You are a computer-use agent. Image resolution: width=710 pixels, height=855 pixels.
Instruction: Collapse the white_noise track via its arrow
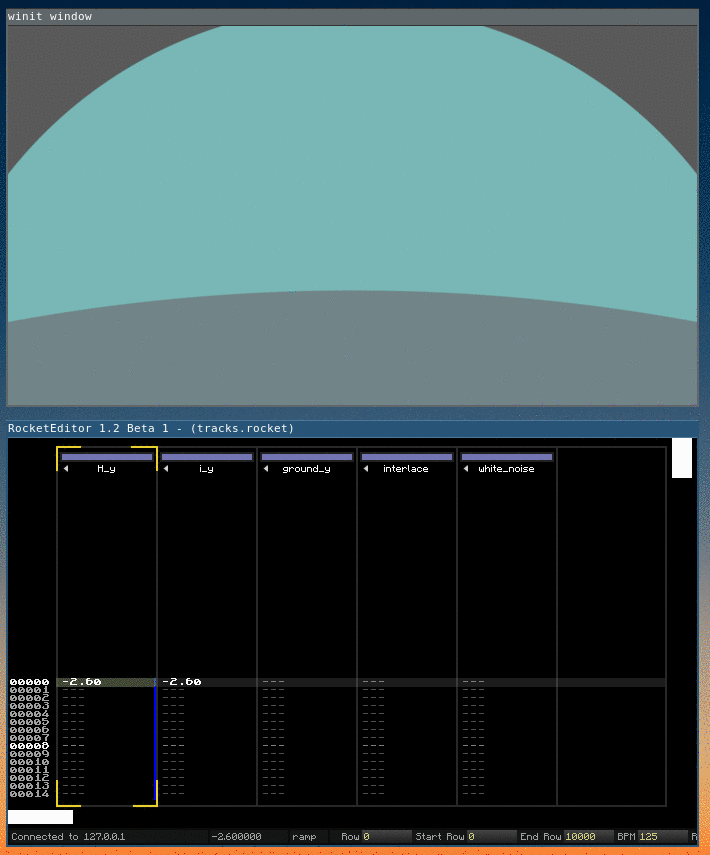click(x=466, y=469)
